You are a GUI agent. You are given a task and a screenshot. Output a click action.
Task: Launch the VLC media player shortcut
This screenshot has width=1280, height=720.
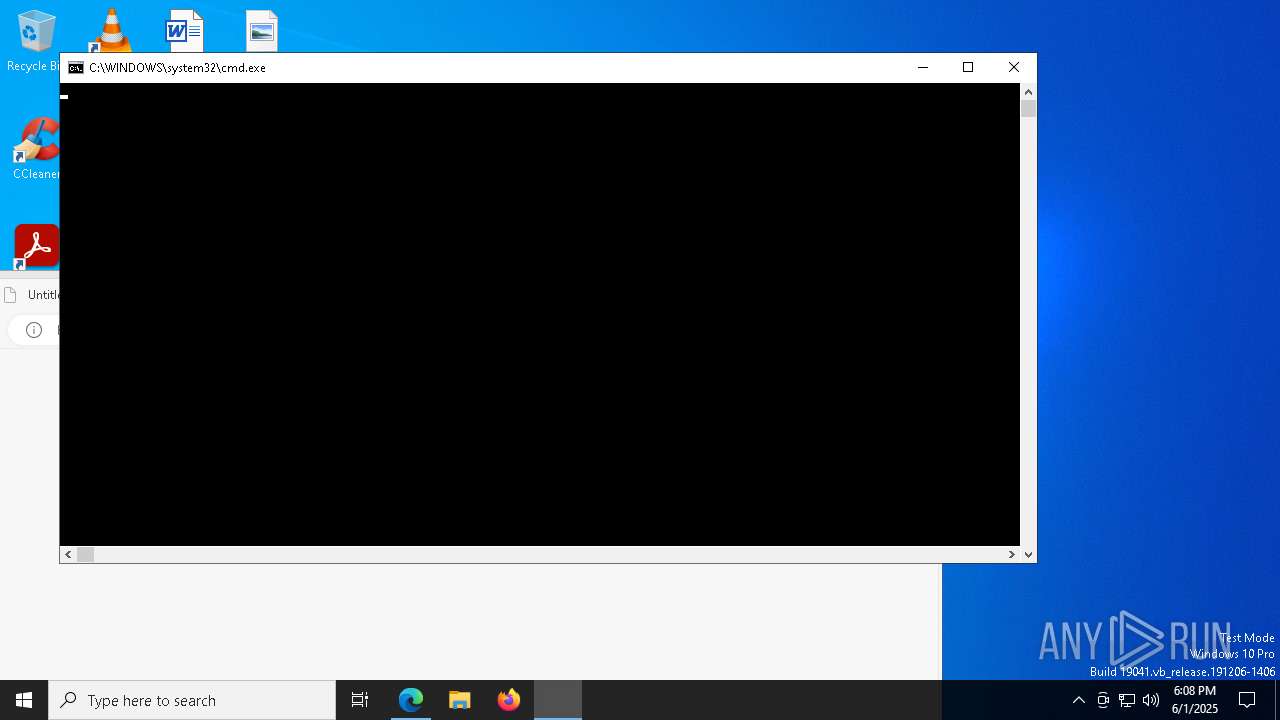coord(111,30)
